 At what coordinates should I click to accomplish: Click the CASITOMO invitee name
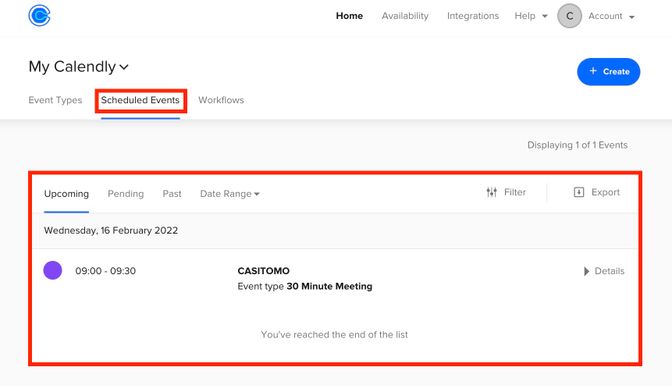pos(264,271)
